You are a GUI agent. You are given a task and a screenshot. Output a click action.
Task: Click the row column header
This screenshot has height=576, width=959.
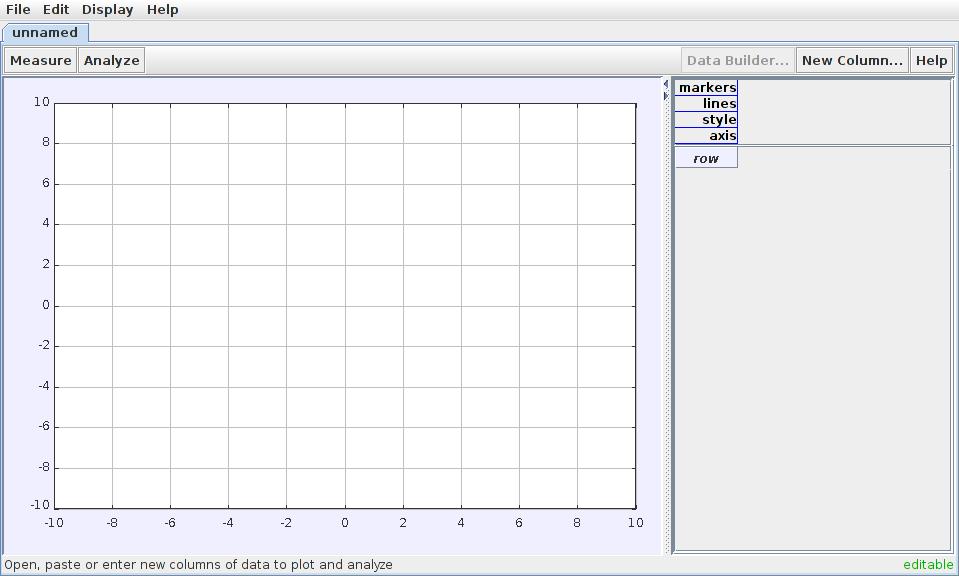pyautogui.click(x=706, y=158)
